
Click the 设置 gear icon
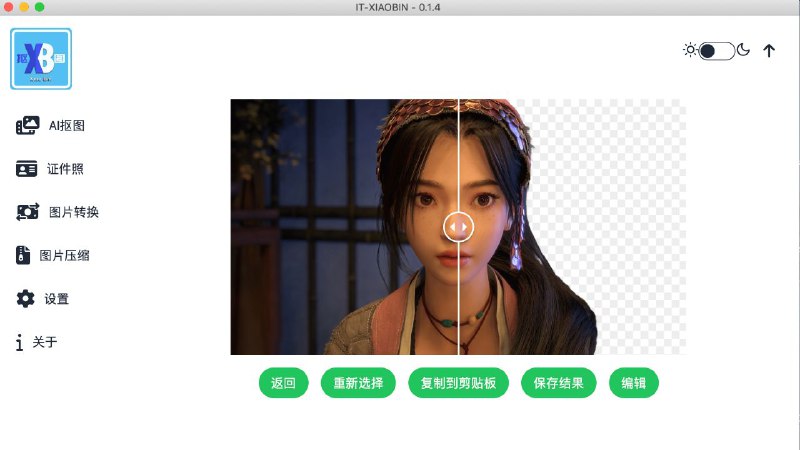point(25,298)
